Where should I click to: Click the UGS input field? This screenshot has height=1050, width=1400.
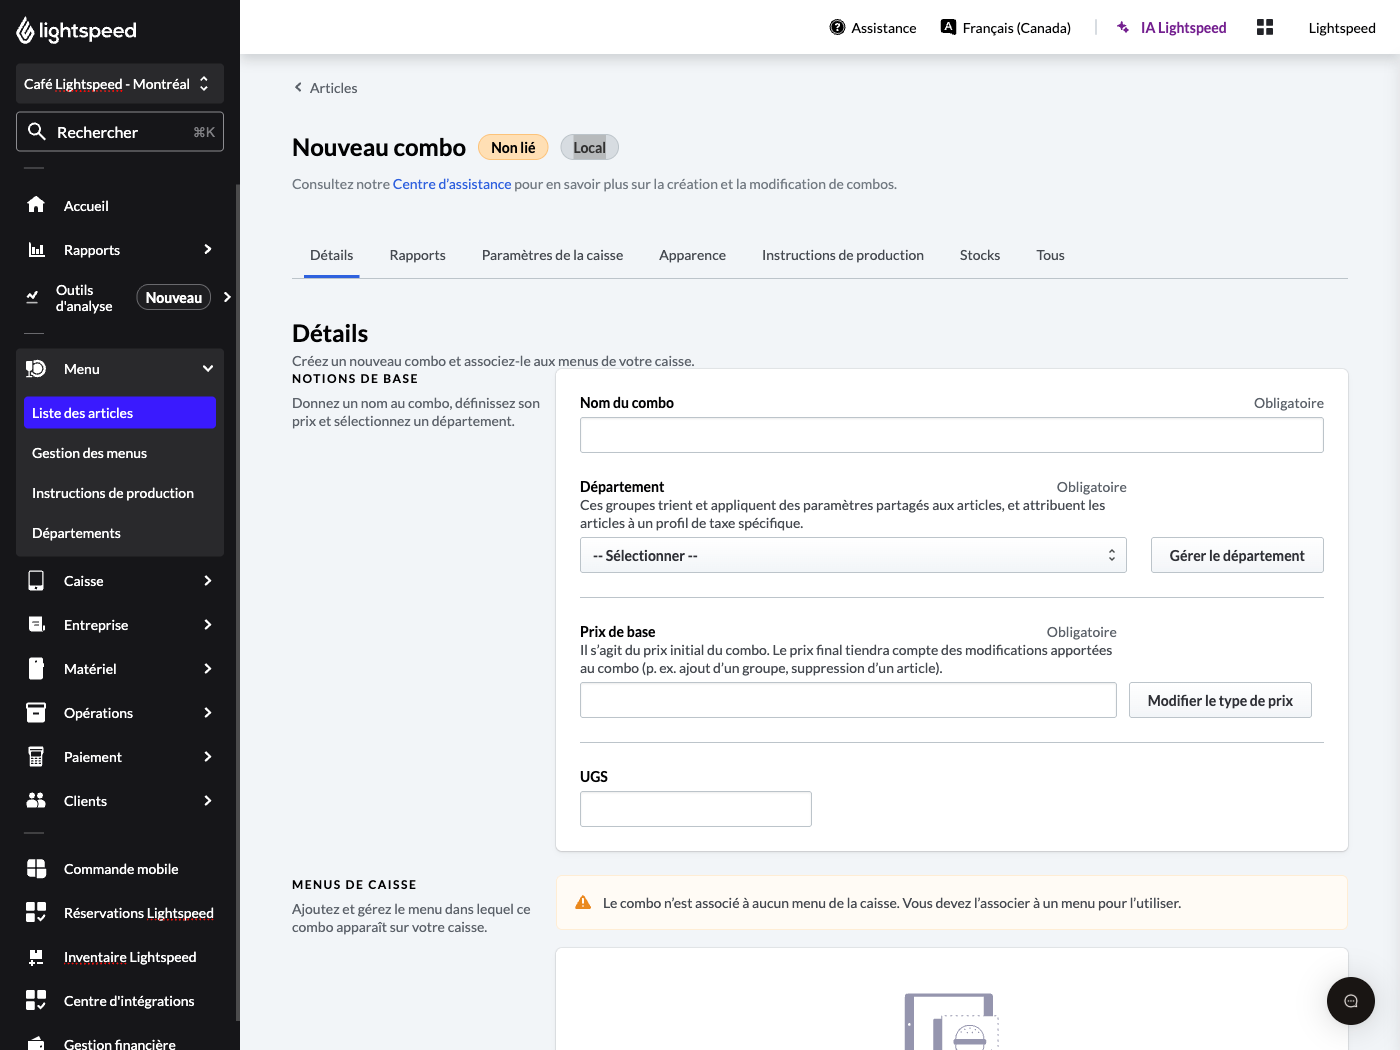(696, 809)
